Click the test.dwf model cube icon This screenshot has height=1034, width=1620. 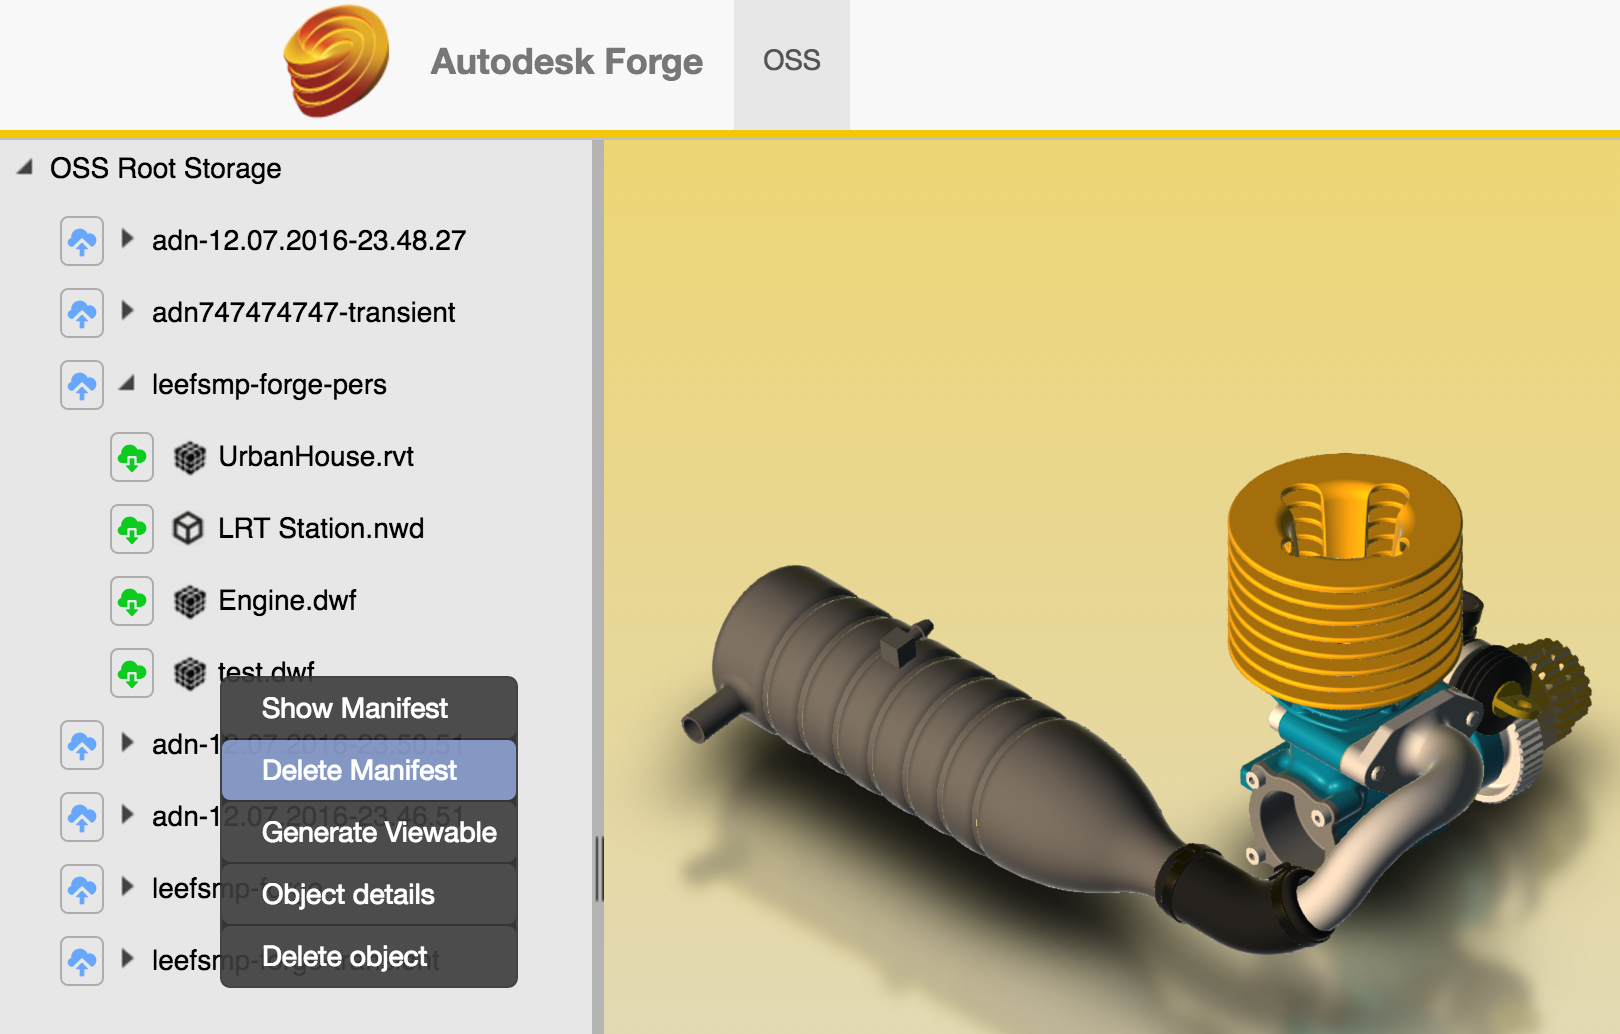pos(189,673)
